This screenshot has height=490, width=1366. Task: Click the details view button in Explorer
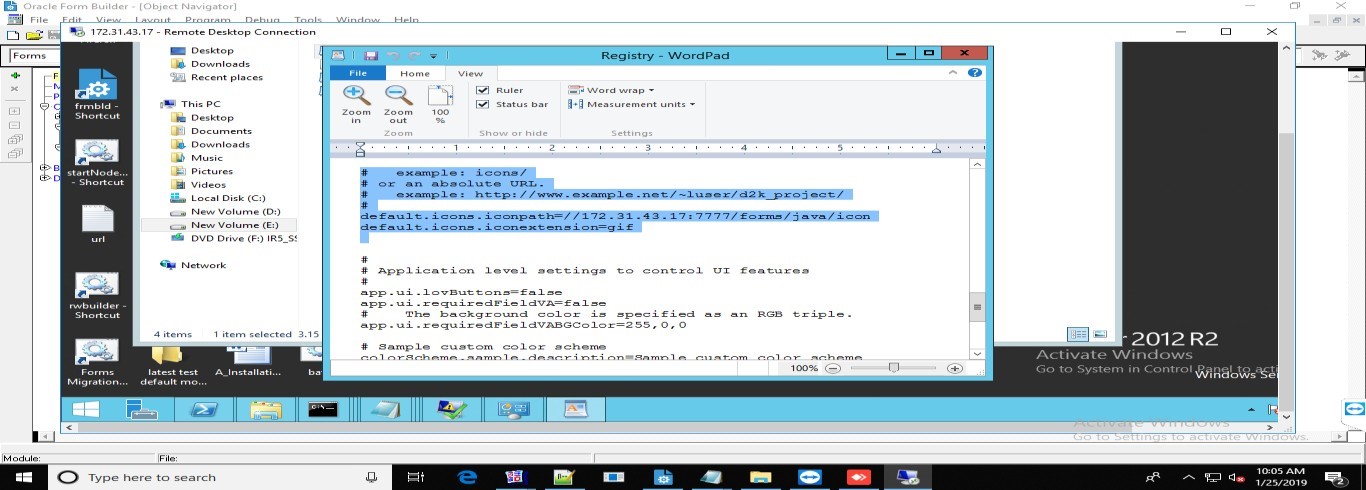tap(1078, 334)
